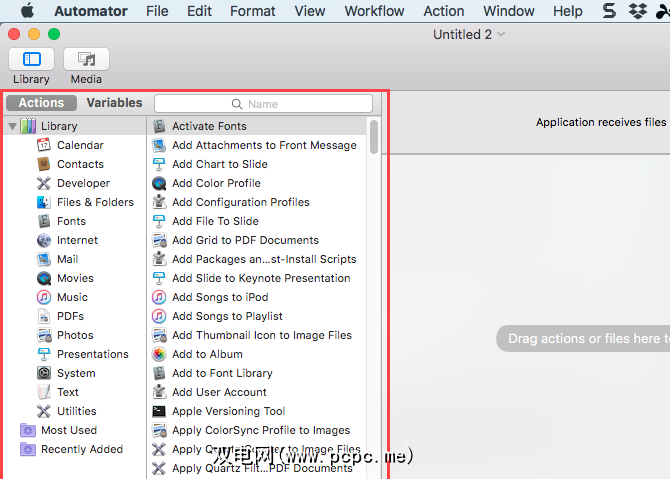Image resolution: width=670 pixels, height=479 pixels.
Task: Collapse the Library disclosure triangle
Action: tap(12, 126)
